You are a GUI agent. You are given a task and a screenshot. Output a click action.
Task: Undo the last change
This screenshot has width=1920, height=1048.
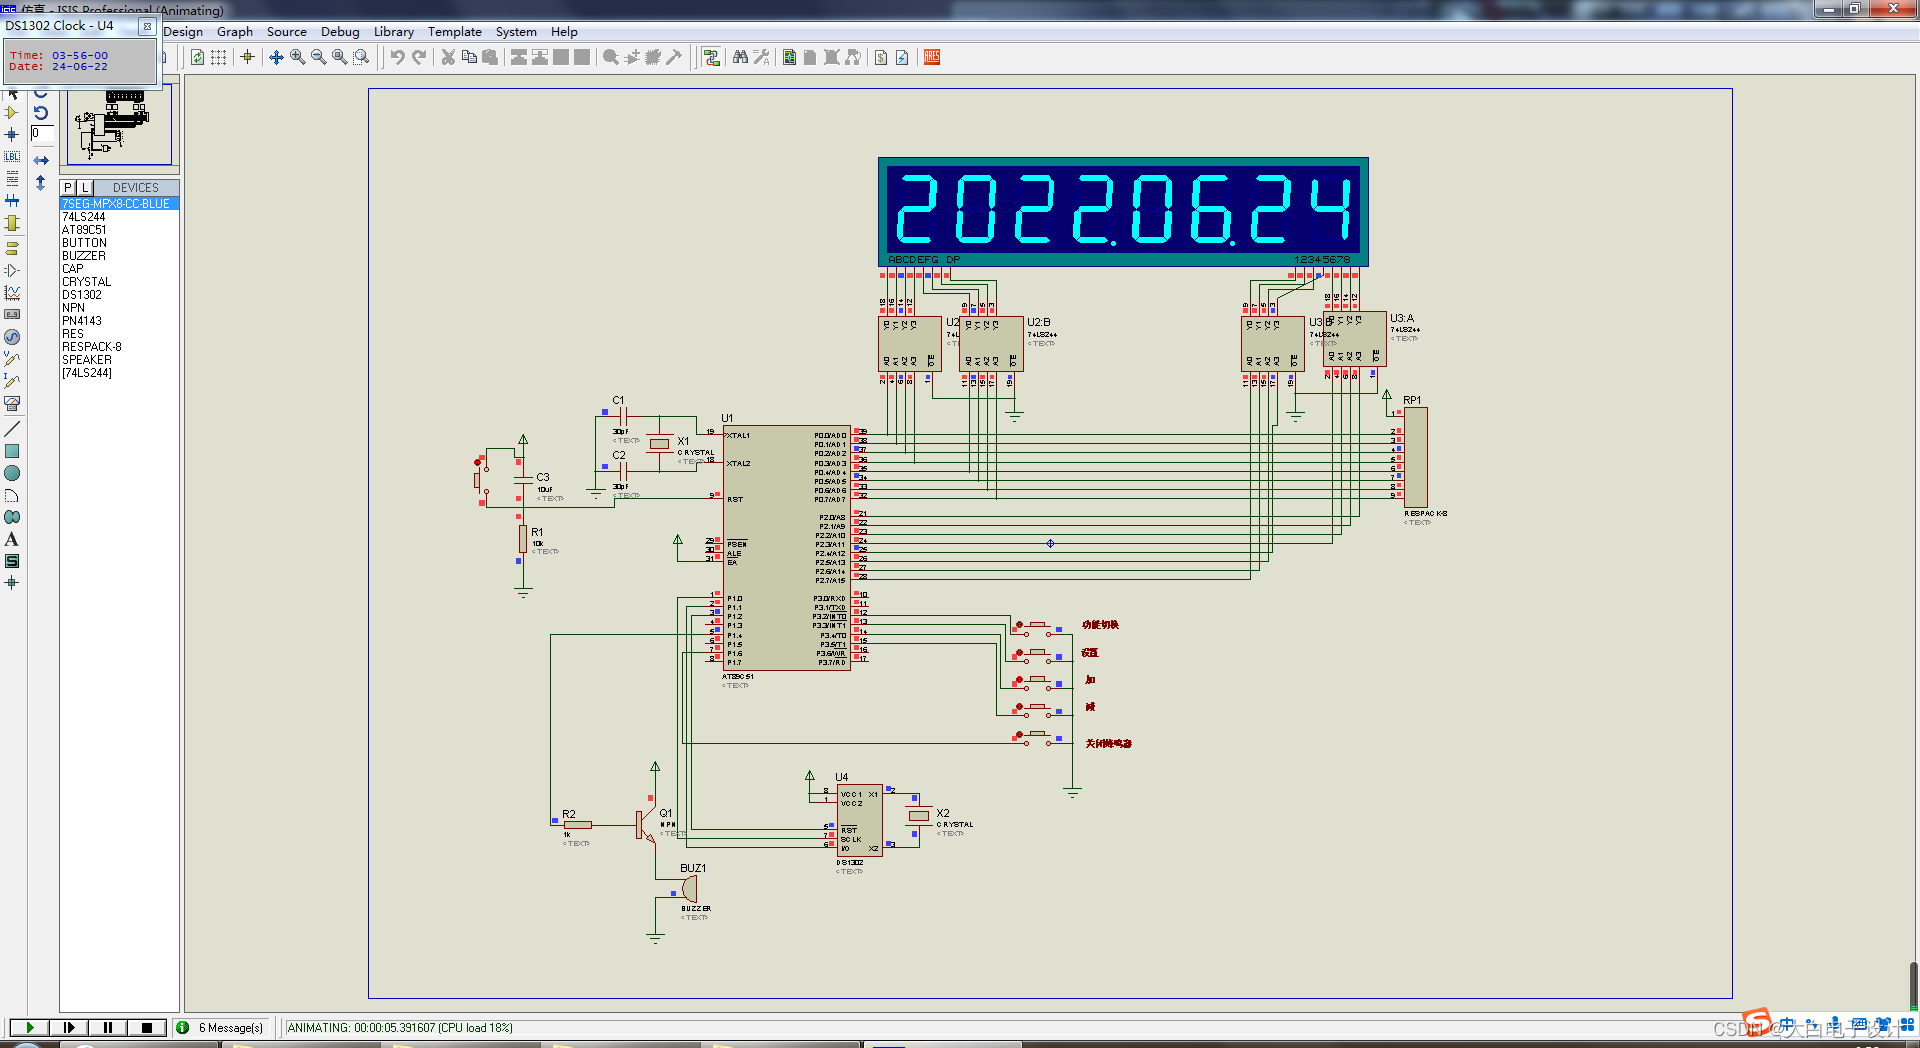[397, 58]
